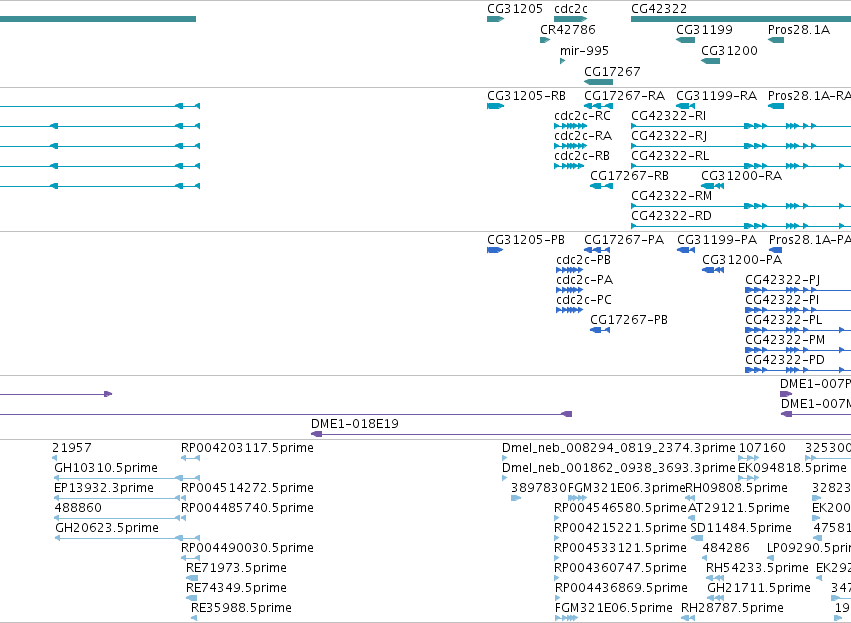Select the RP004360747.5prime EST label
The height and width of the screenshot is (623, 851).
620,568
